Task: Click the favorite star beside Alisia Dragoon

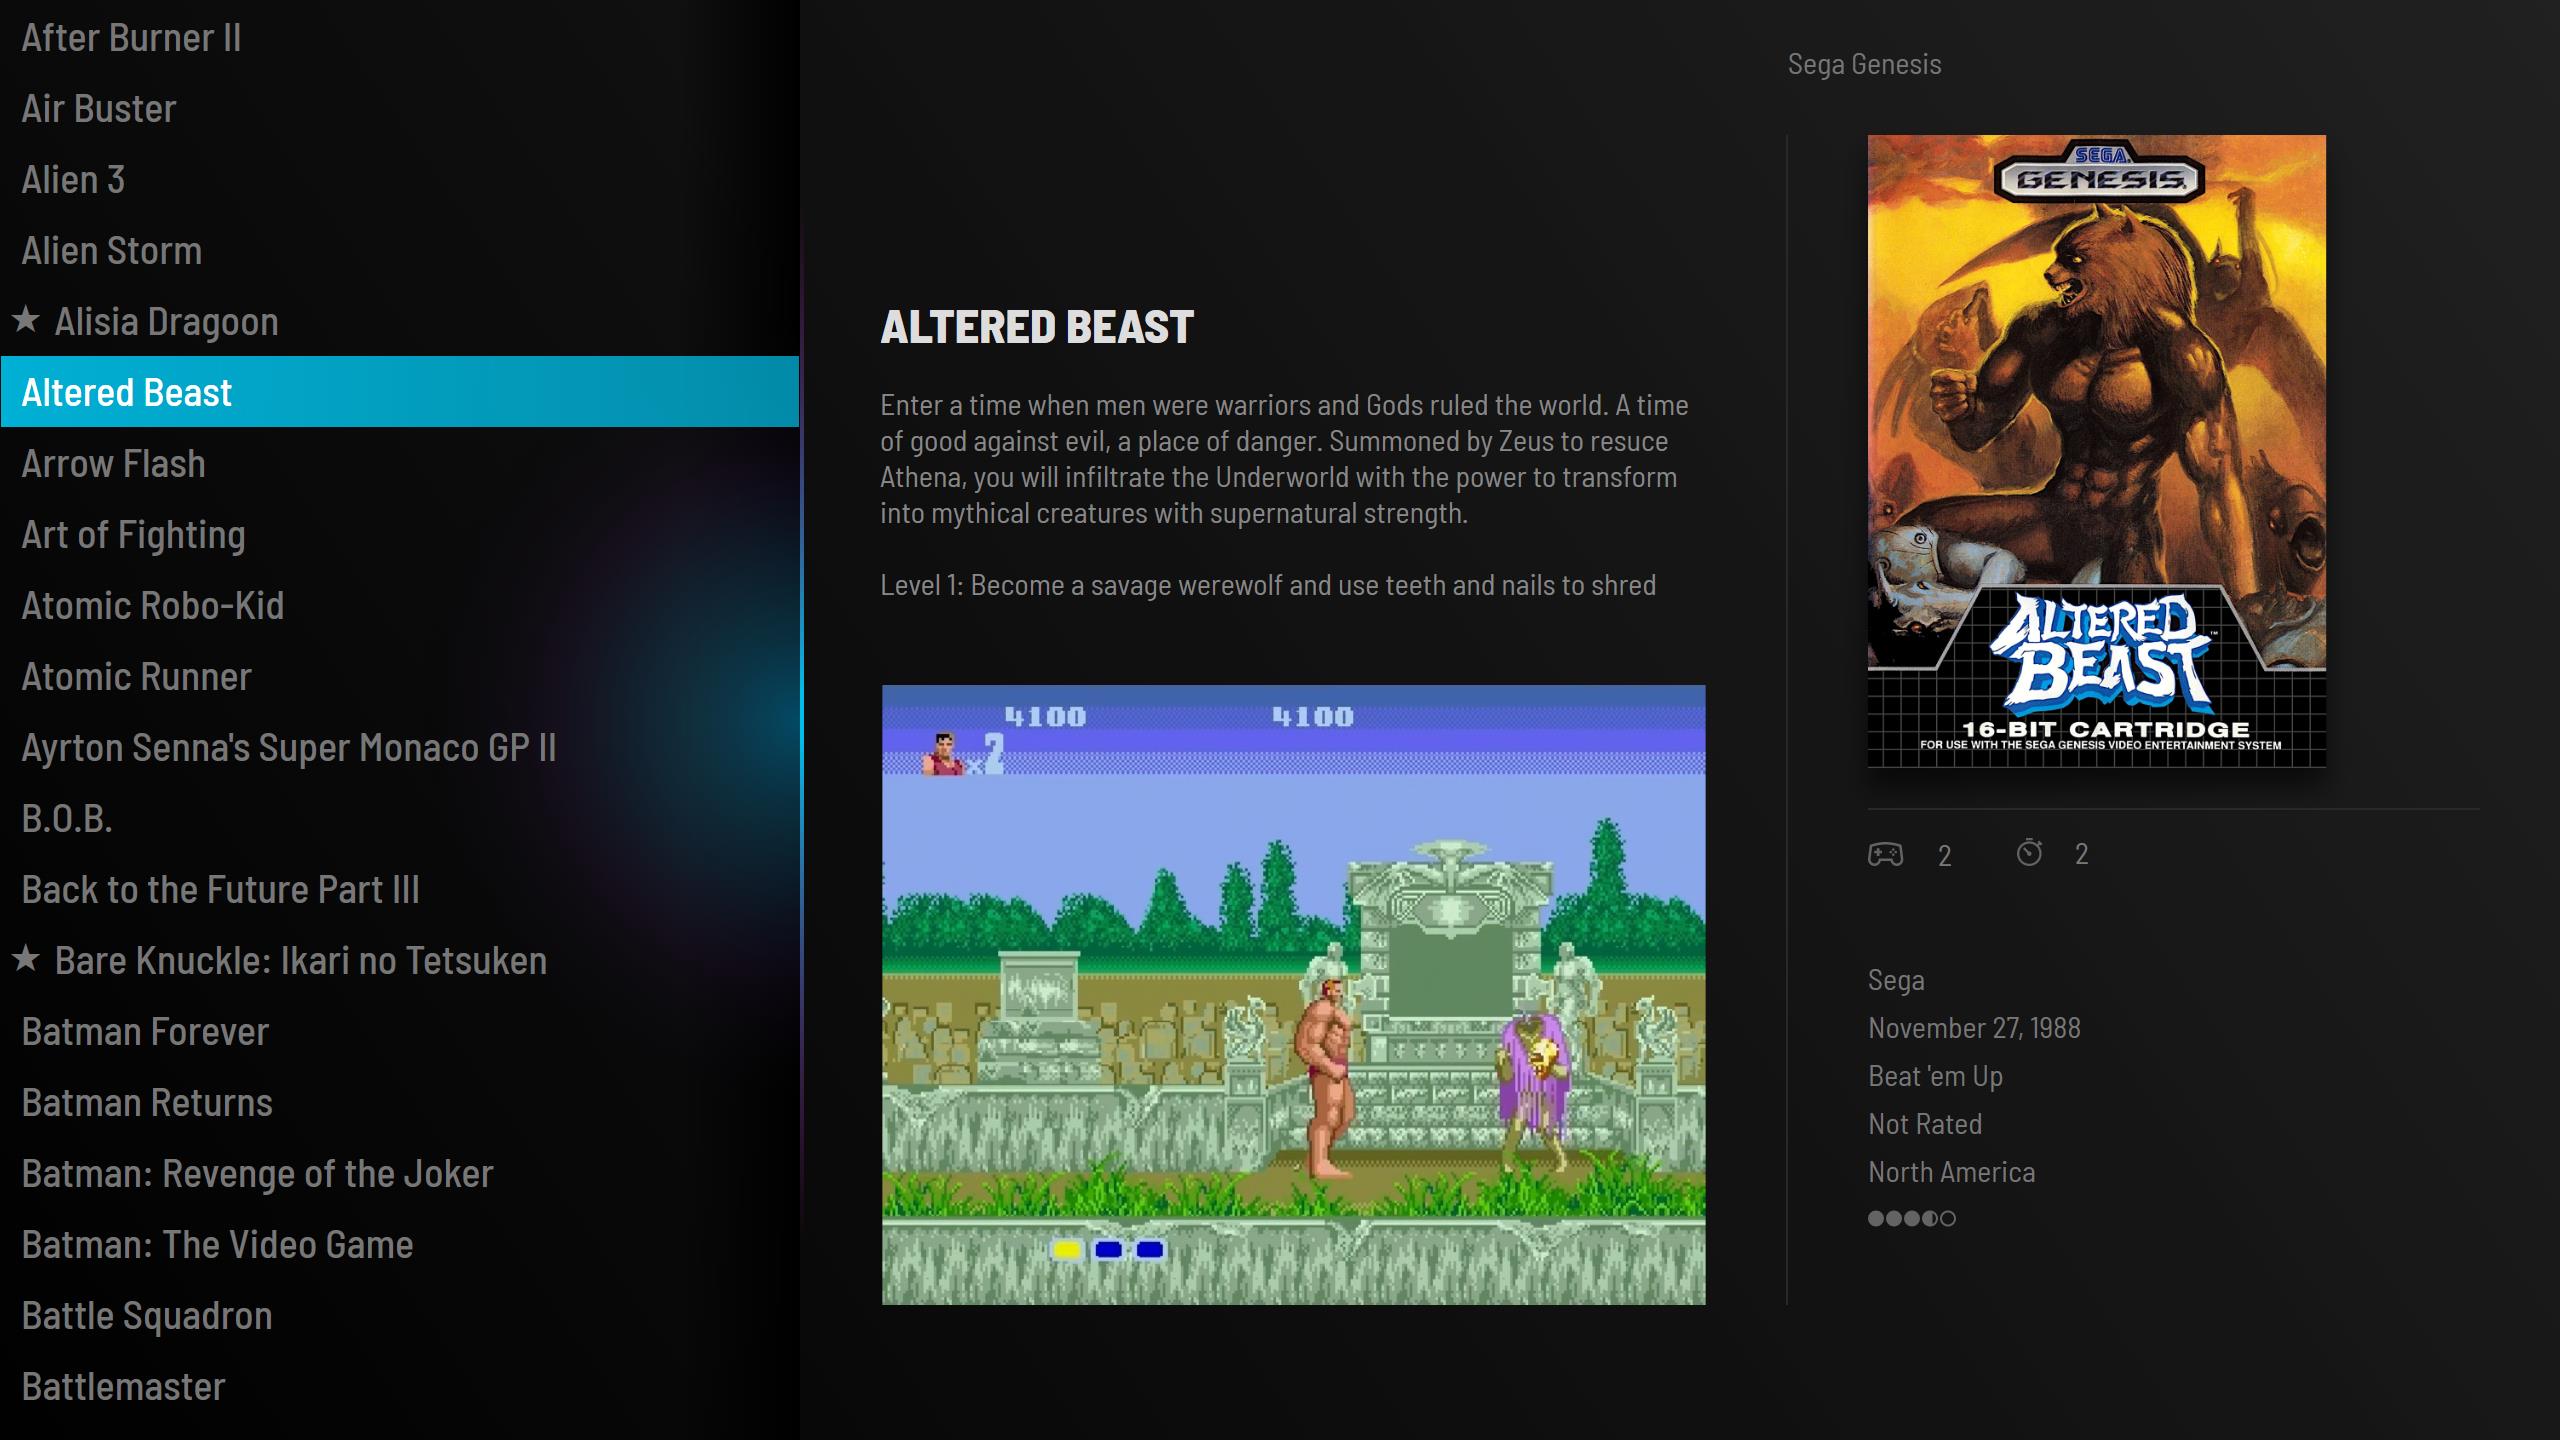Action: (26, 320)
